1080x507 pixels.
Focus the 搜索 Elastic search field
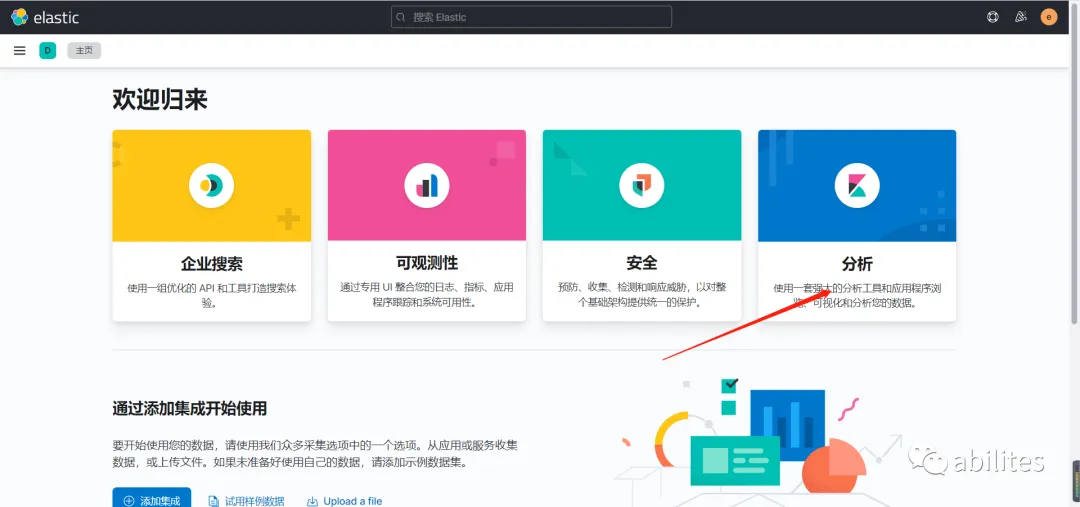click(x=531, y=17)
